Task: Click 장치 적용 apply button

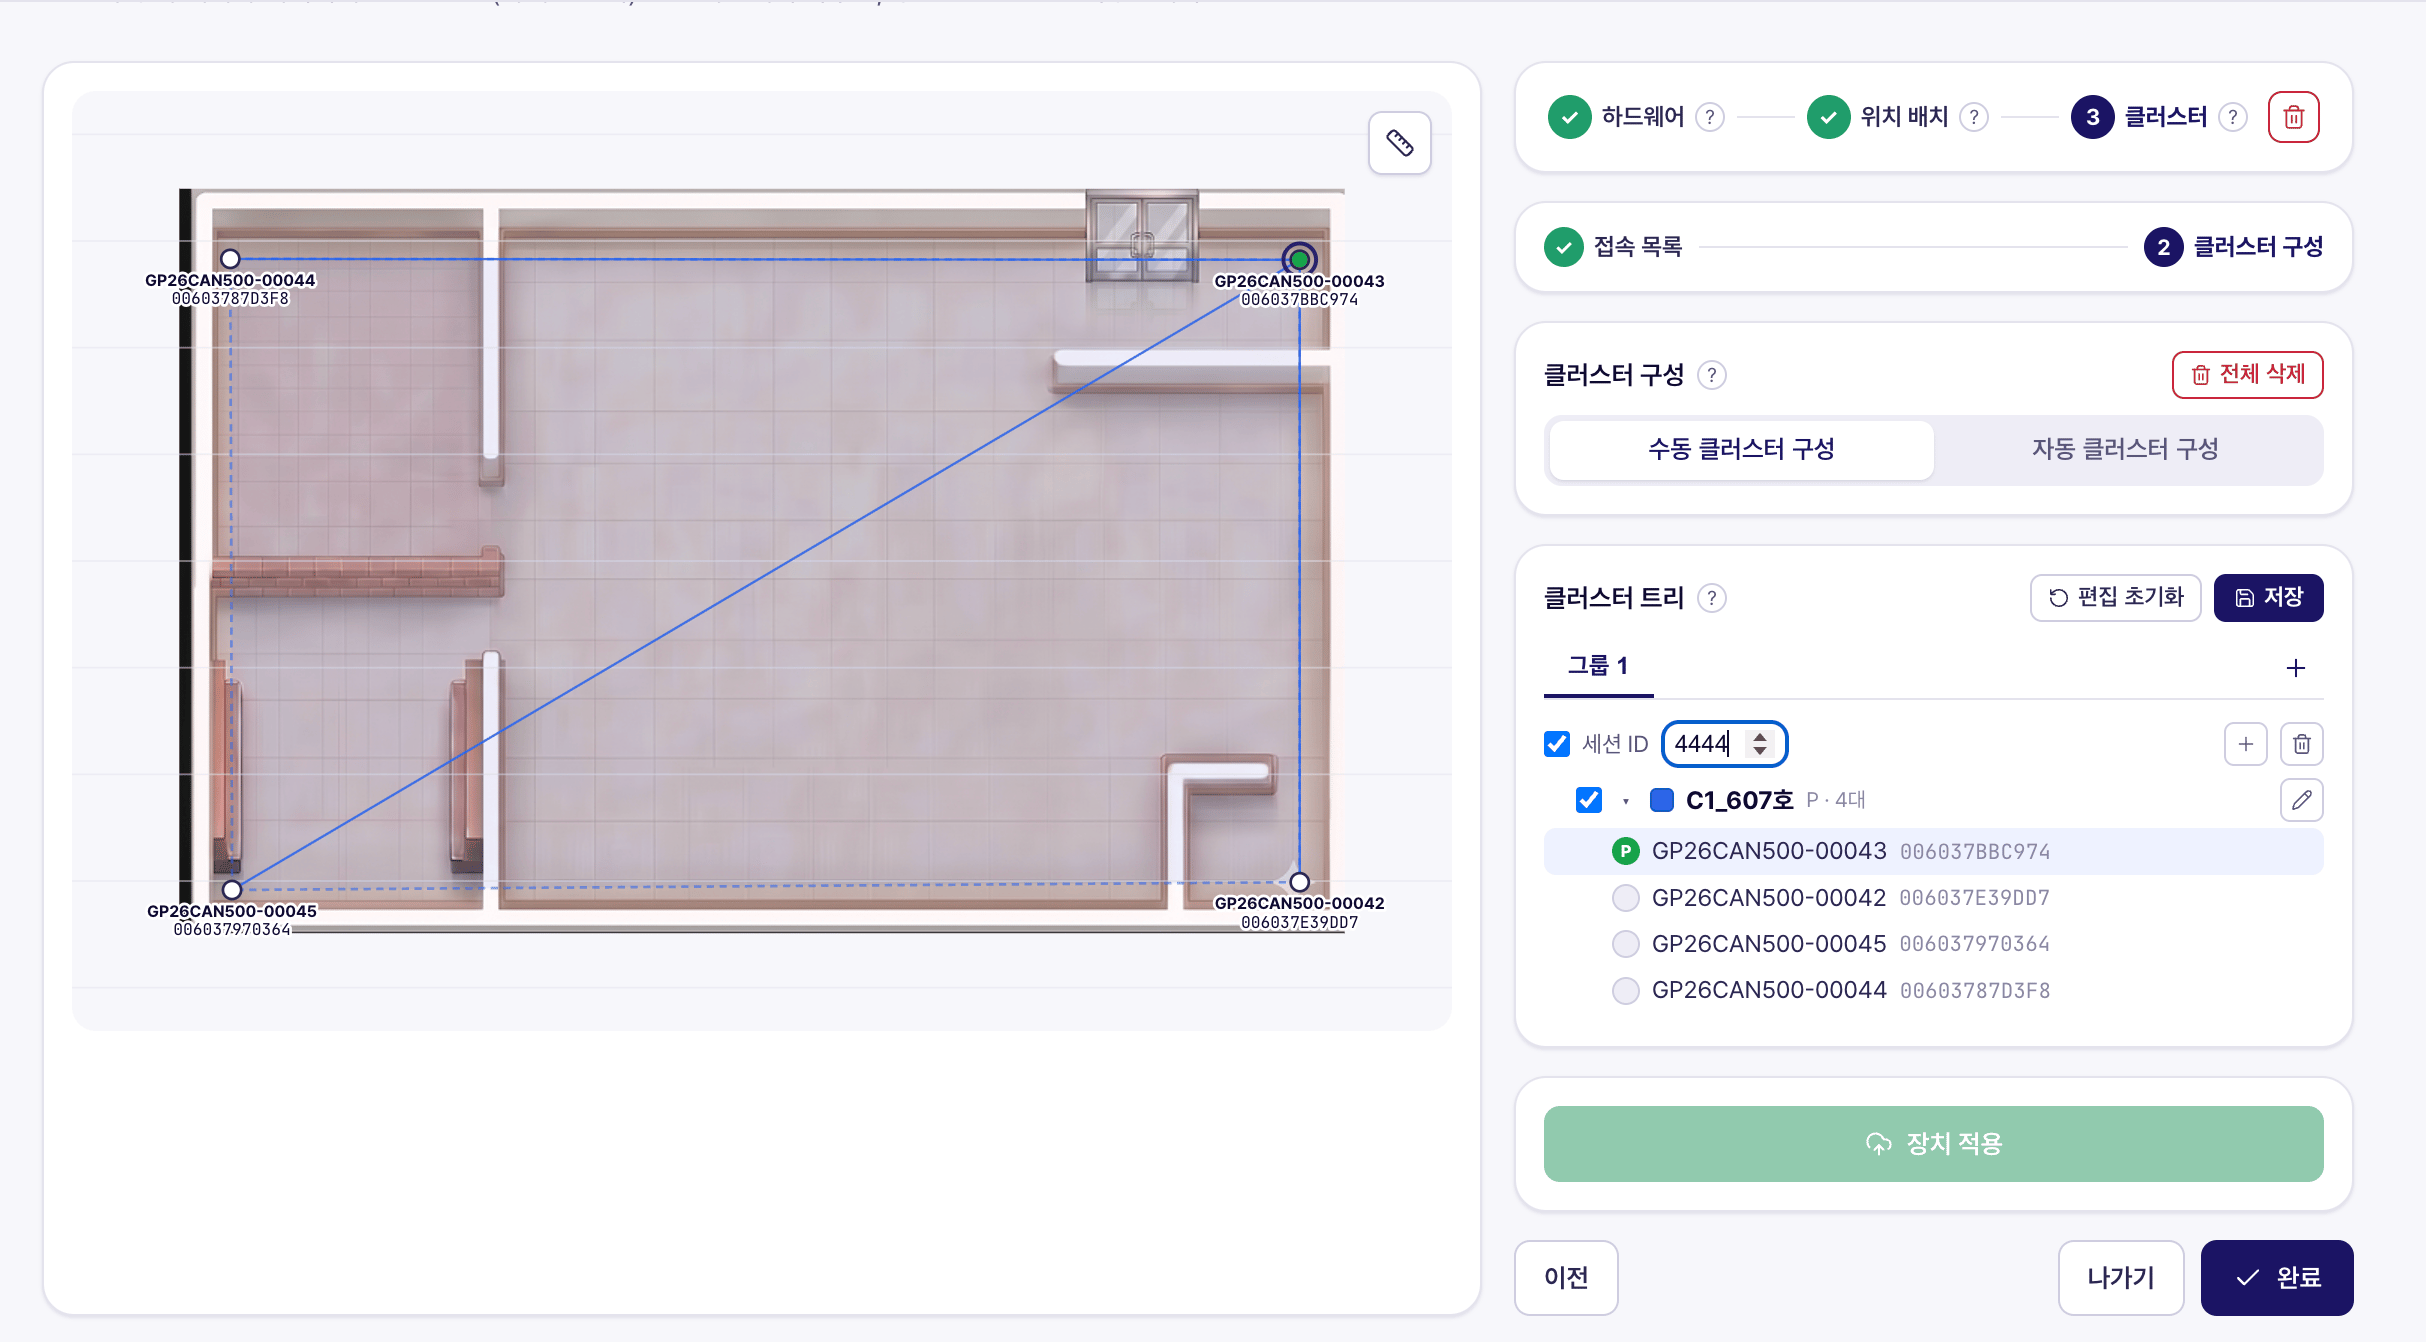Action: (x=1933, y=1144)
